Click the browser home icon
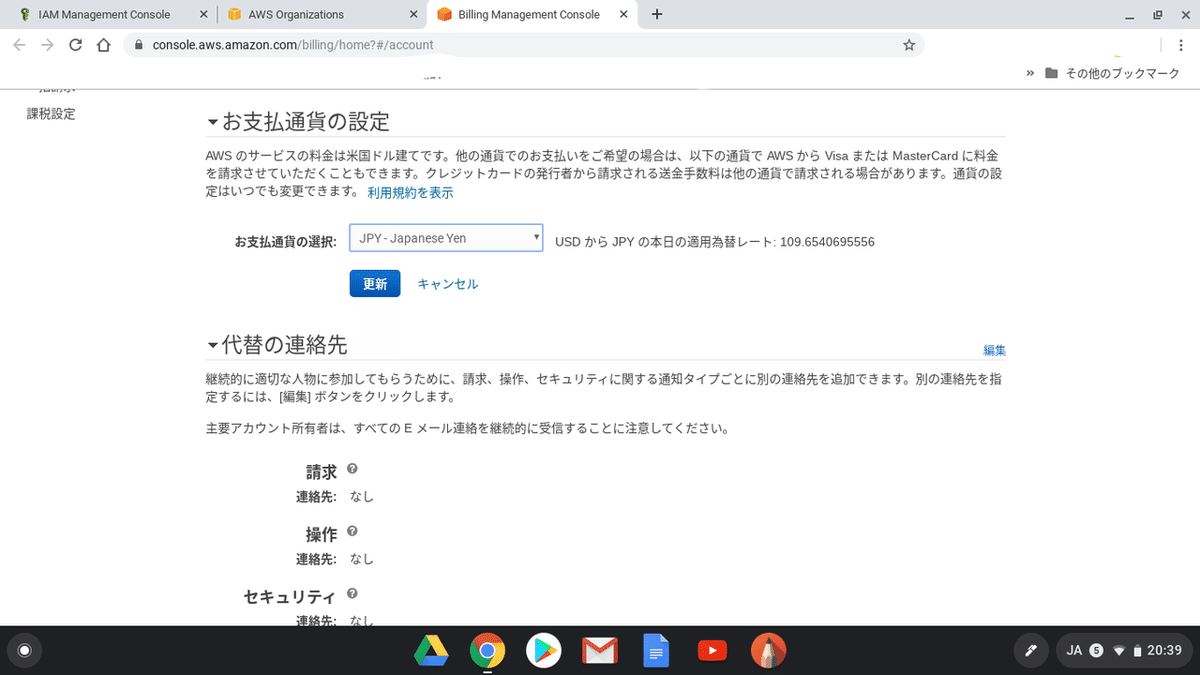The width and height of the screenshot is (1200, 675). point(104,44)
